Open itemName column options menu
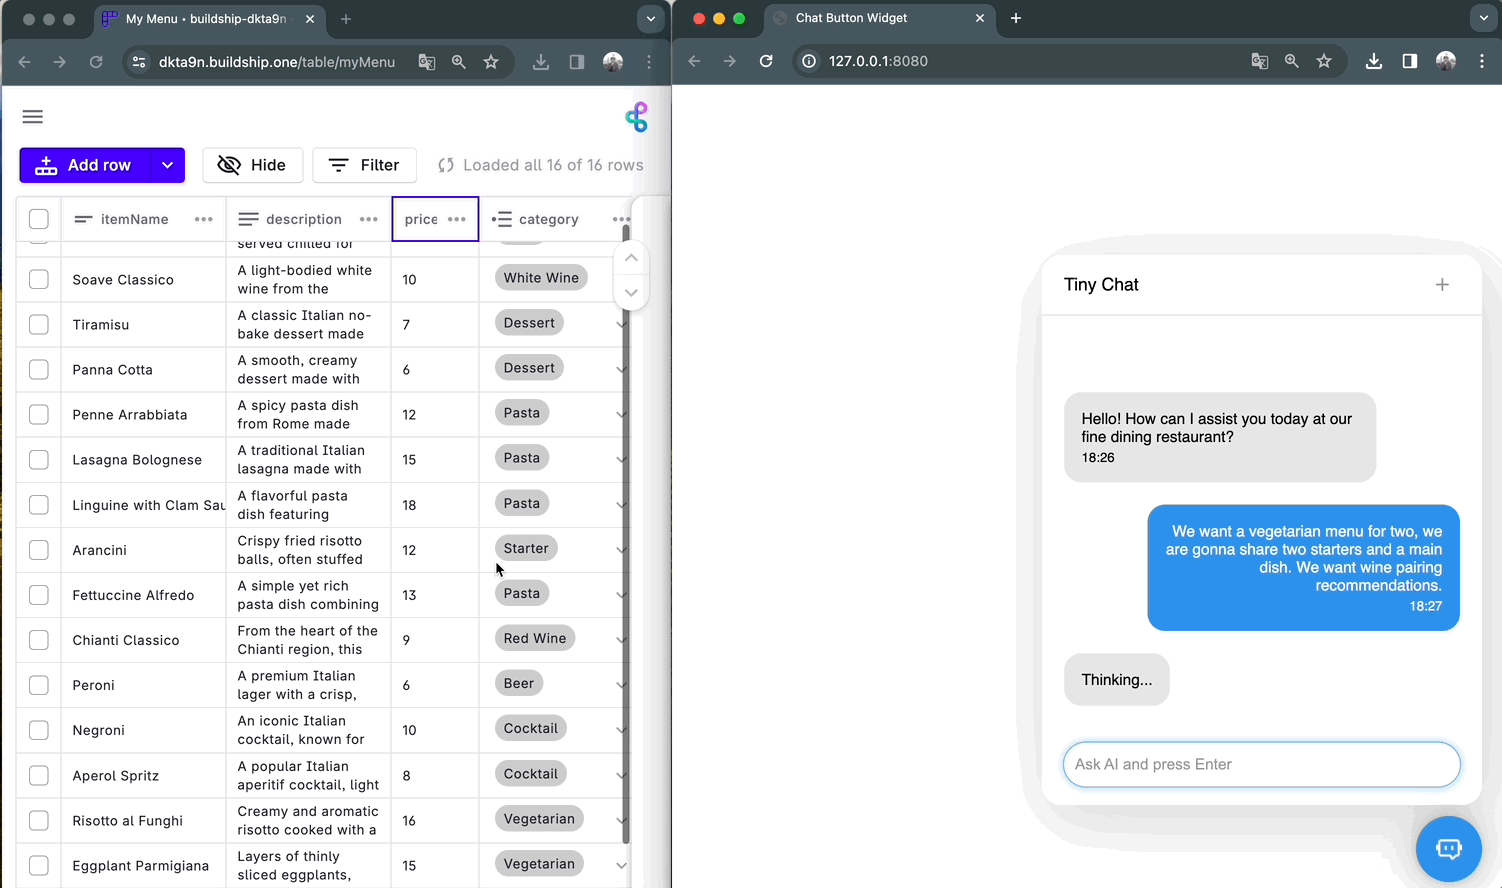Viewport: 1502px width, 888px height. point(204,219)
